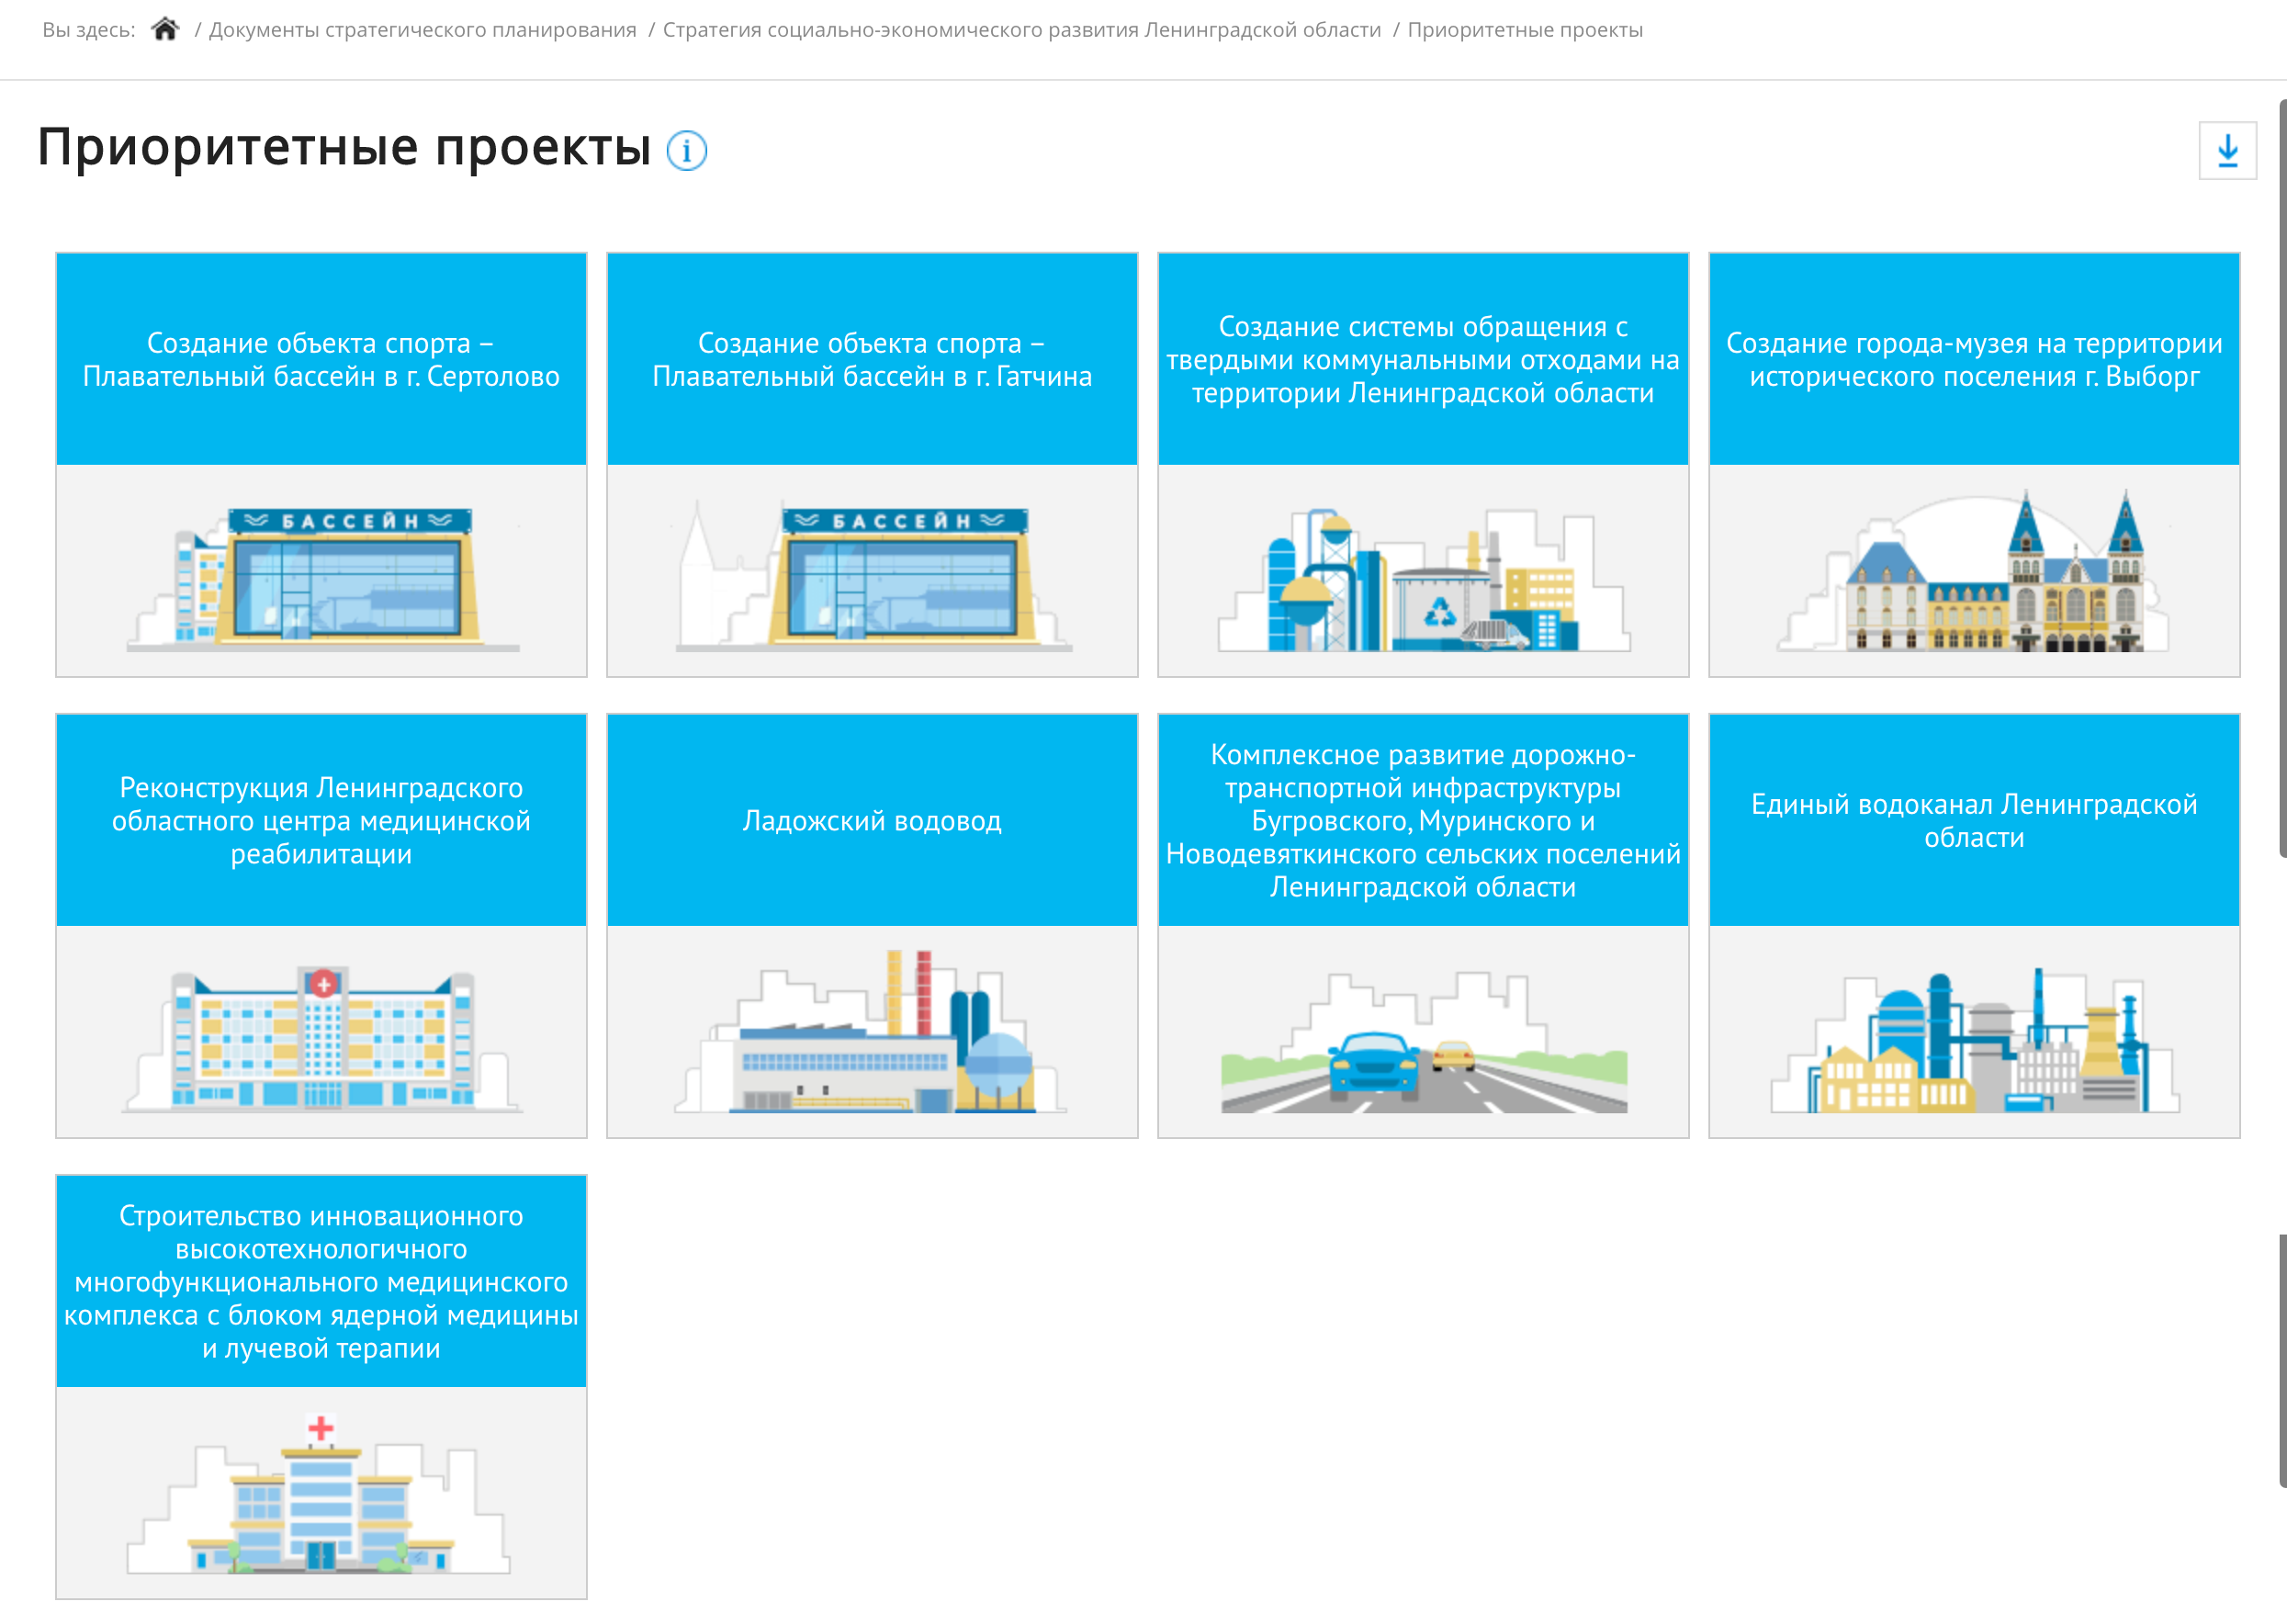The height and width of the screenshot is (1624, 2287).
Task: Open Документы стратегического планирования breadcrumb
Action: [x=422, y=30]
